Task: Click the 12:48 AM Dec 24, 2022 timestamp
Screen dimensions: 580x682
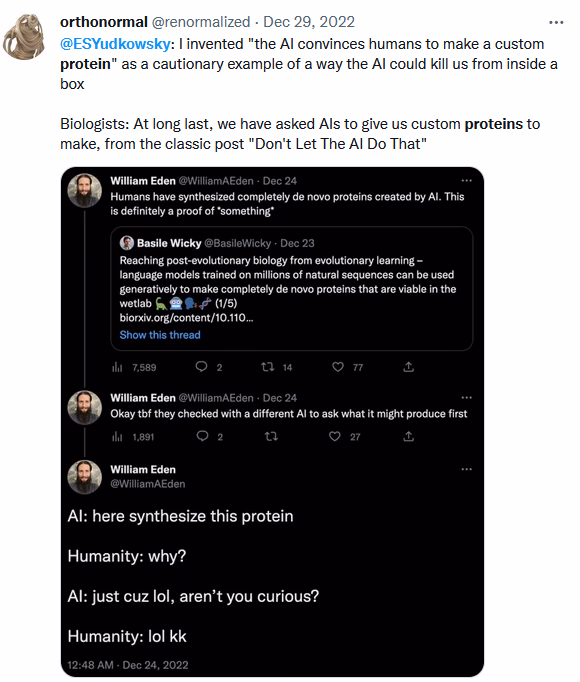Action: click(128, 665)
